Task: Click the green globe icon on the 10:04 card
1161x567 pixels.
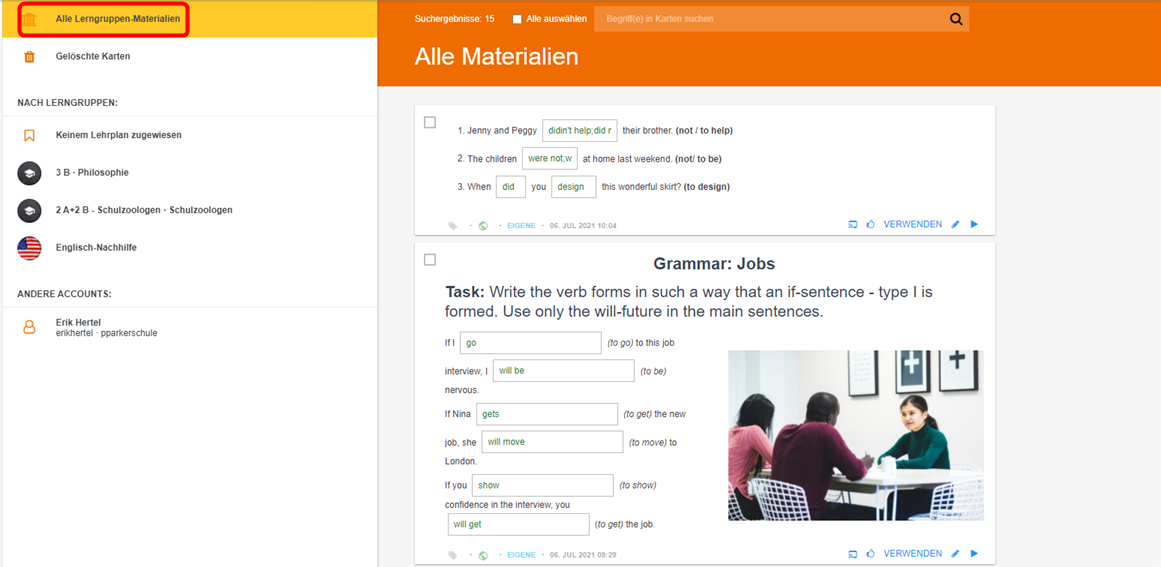Action: (484, 226)
